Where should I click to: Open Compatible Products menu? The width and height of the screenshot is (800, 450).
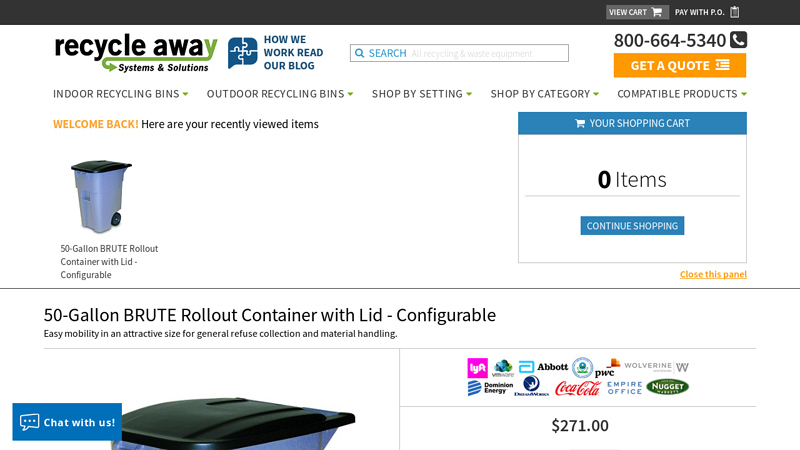pos(682,94)
